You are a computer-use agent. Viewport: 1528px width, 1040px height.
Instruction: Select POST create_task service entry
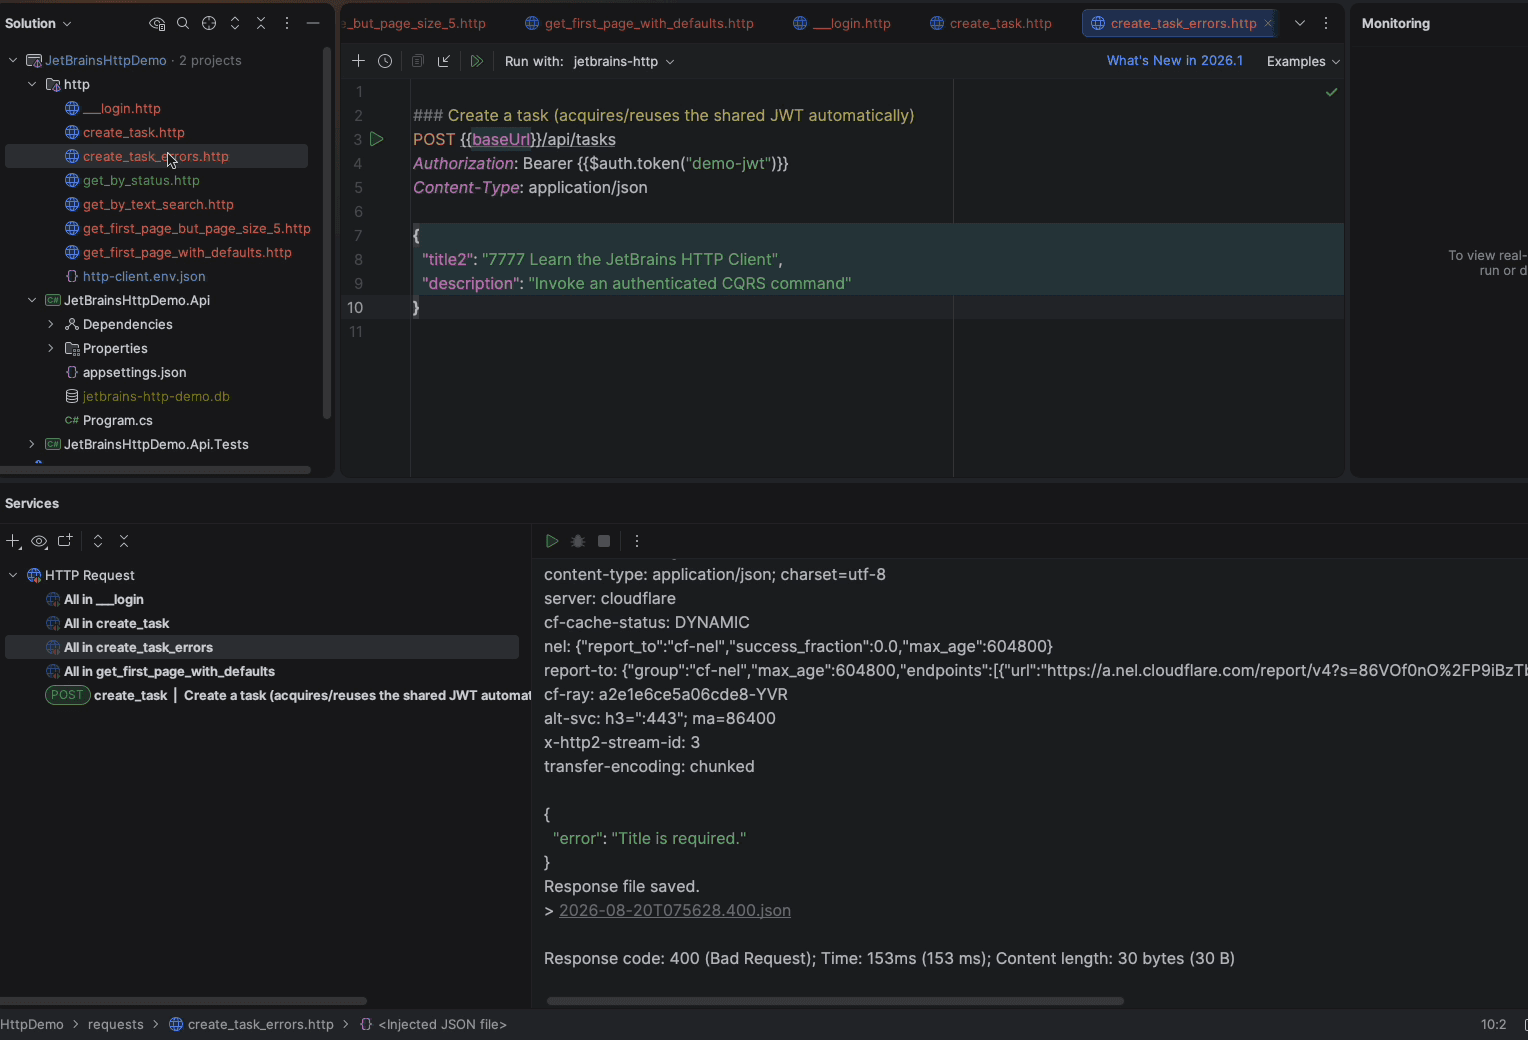click(x=287, y=695)
